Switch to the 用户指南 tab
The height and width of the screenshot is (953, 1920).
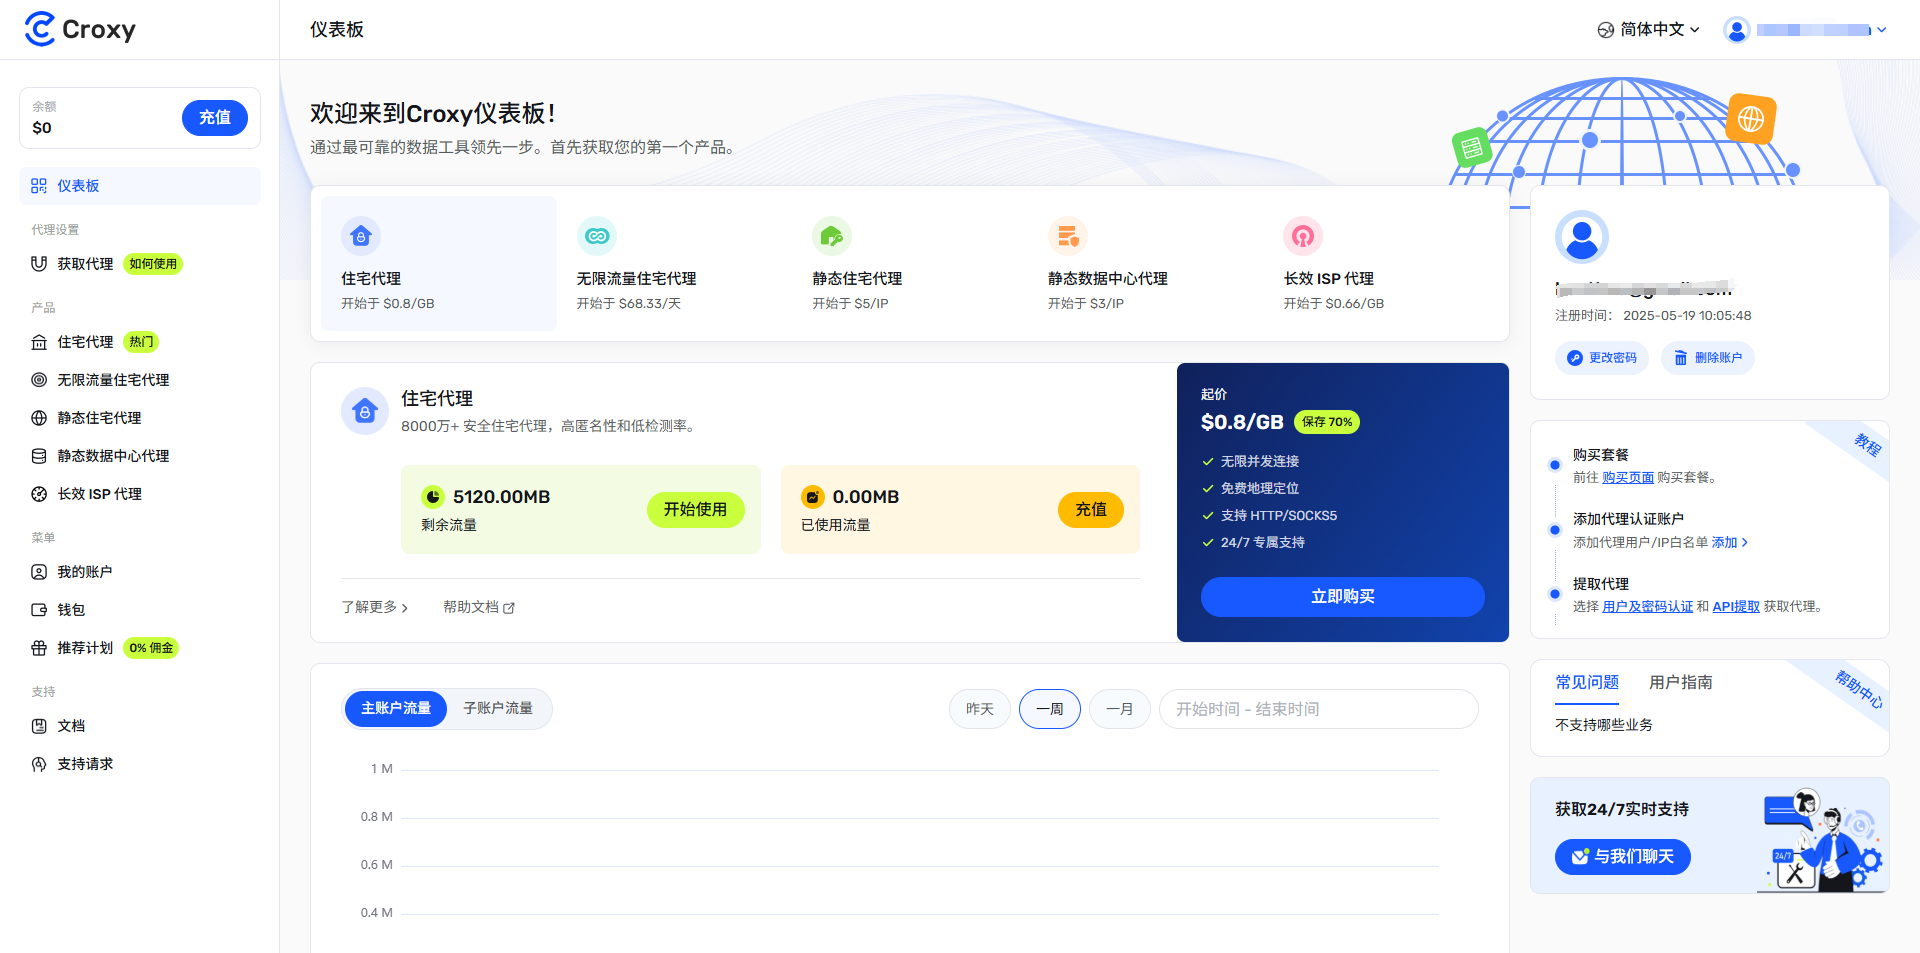(x=1681, y=682)
